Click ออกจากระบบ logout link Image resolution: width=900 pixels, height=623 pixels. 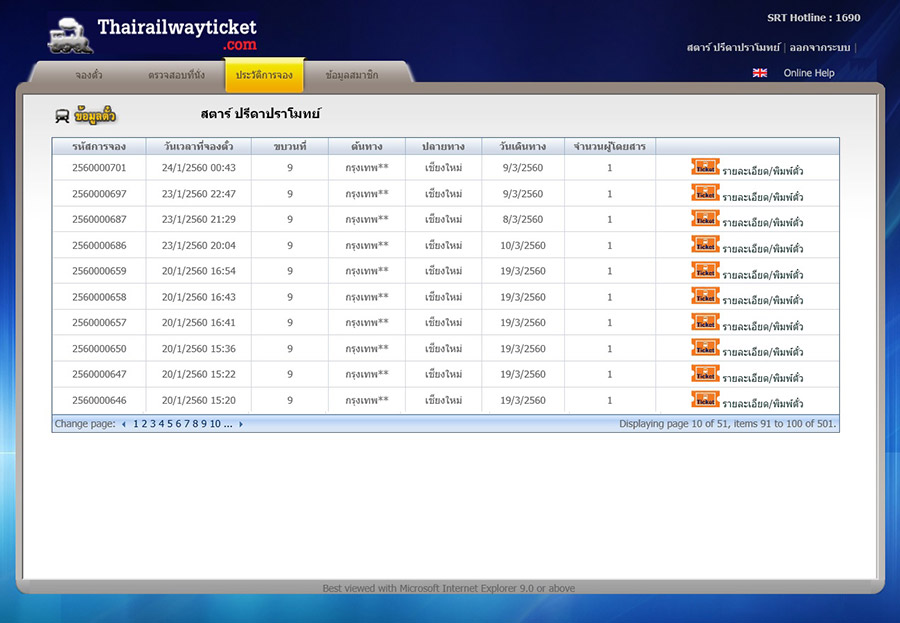point(820,48)
